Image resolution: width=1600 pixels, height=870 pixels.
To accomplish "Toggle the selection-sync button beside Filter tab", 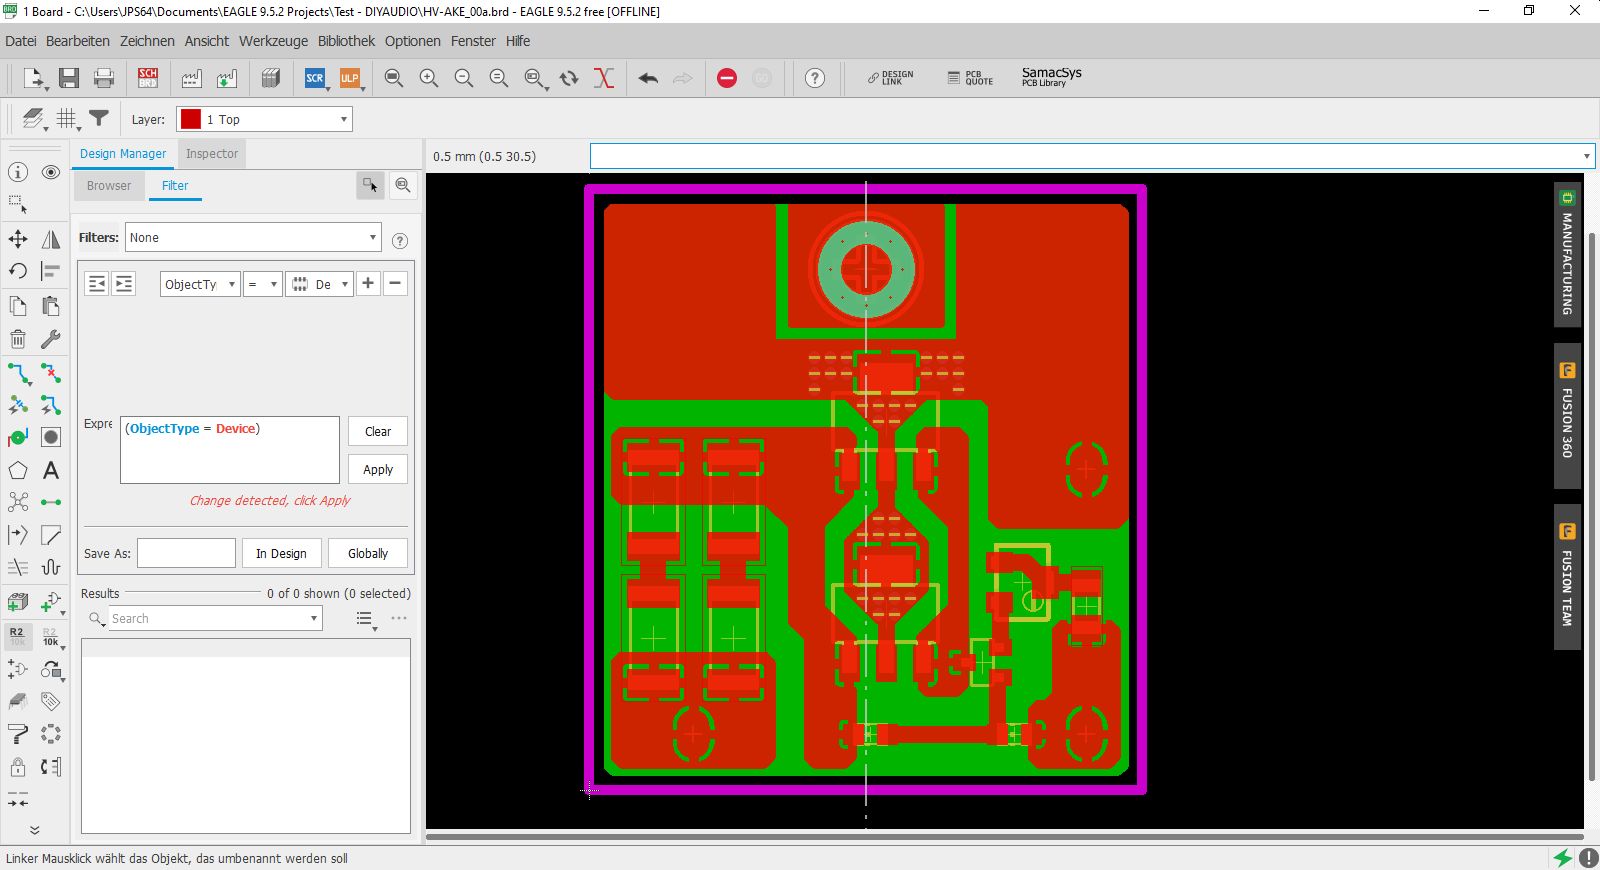I will [370, 185].
